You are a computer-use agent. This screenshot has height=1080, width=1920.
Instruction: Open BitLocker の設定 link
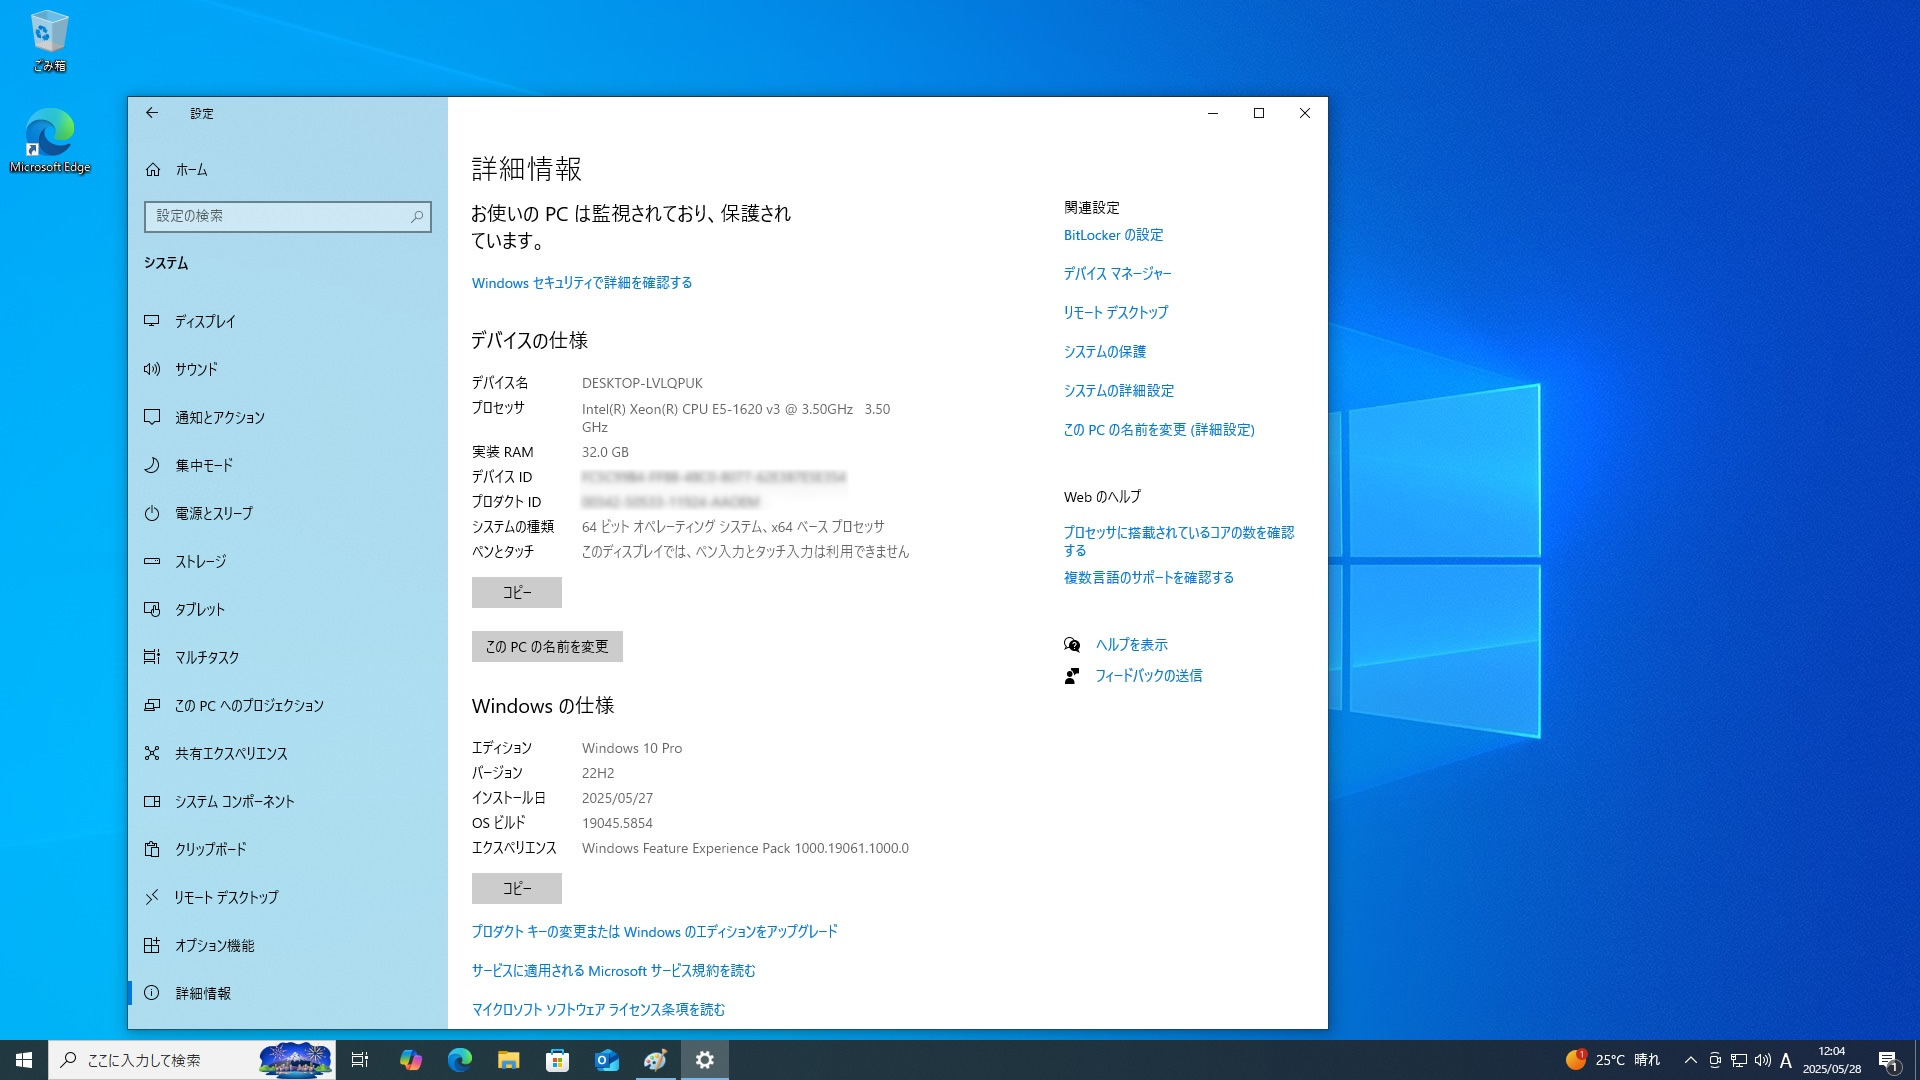click(1114, 235)
